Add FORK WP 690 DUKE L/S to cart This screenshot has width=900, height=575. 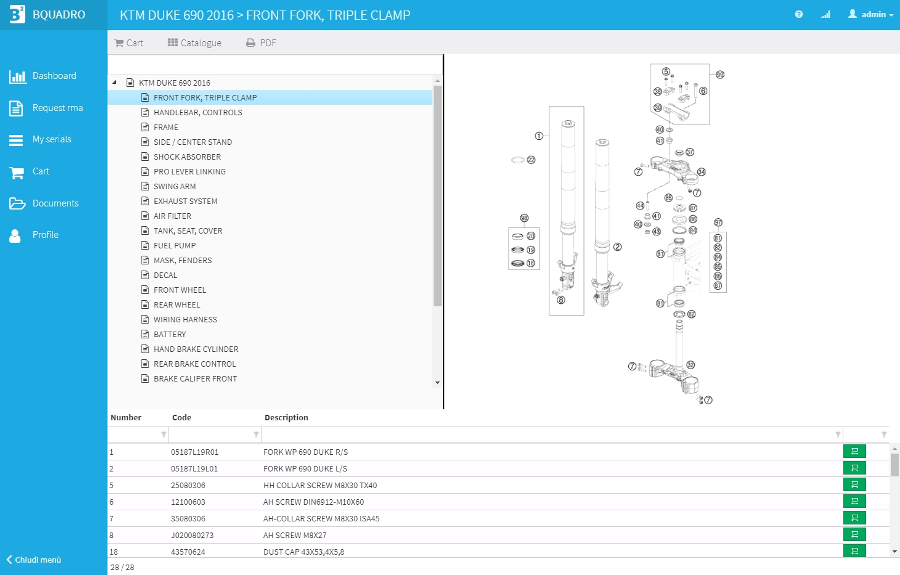click(x=854, y=468)
